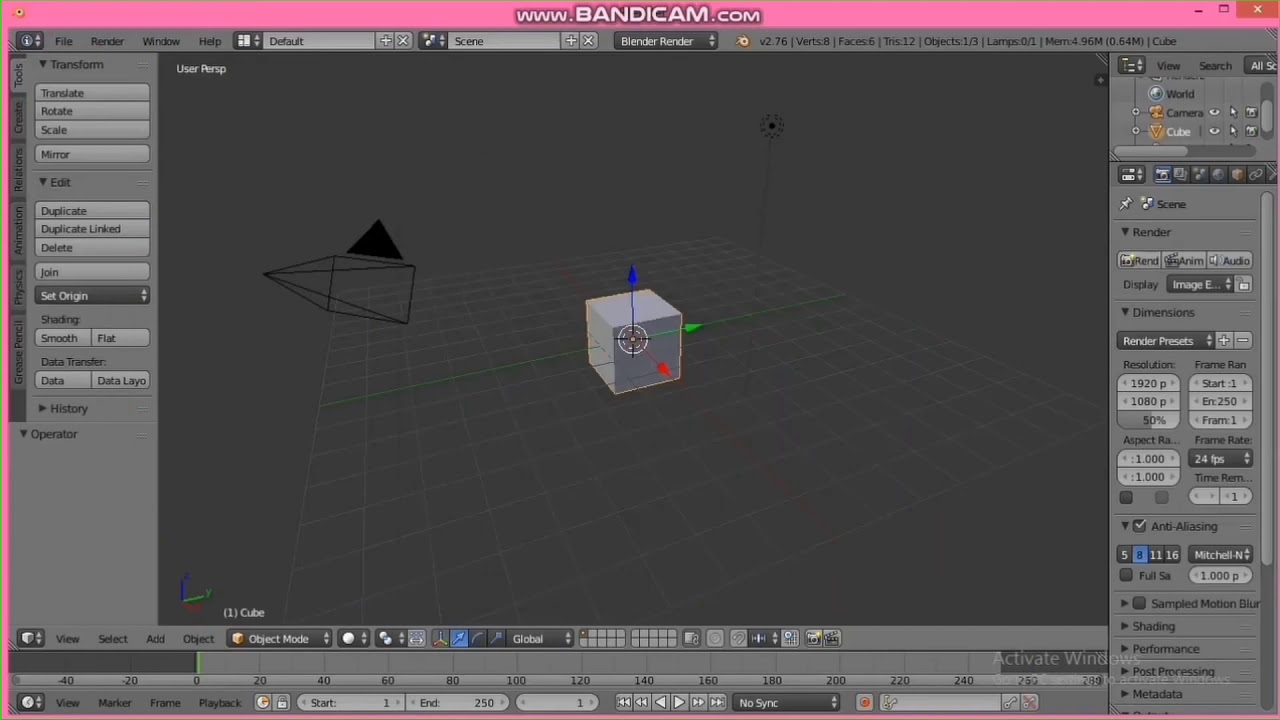Screen dimensions: 1280x720
Task: Open the Object properties tab icon
Action: pos(1237,175)
